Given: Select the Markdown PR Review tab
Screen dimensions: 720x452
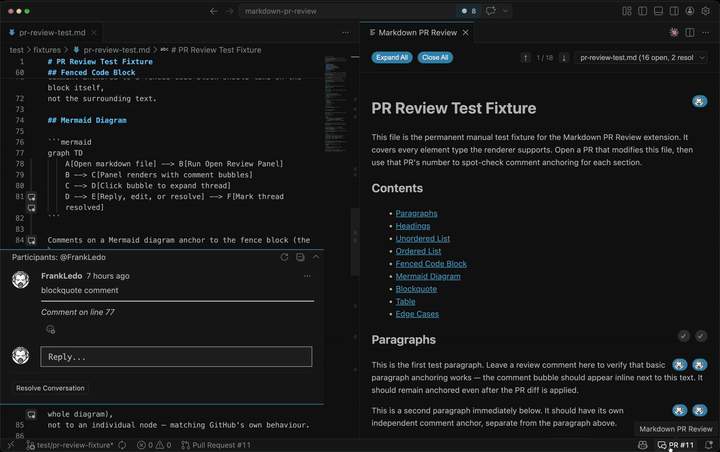Looking at the screenshot, I should [417, 33].
